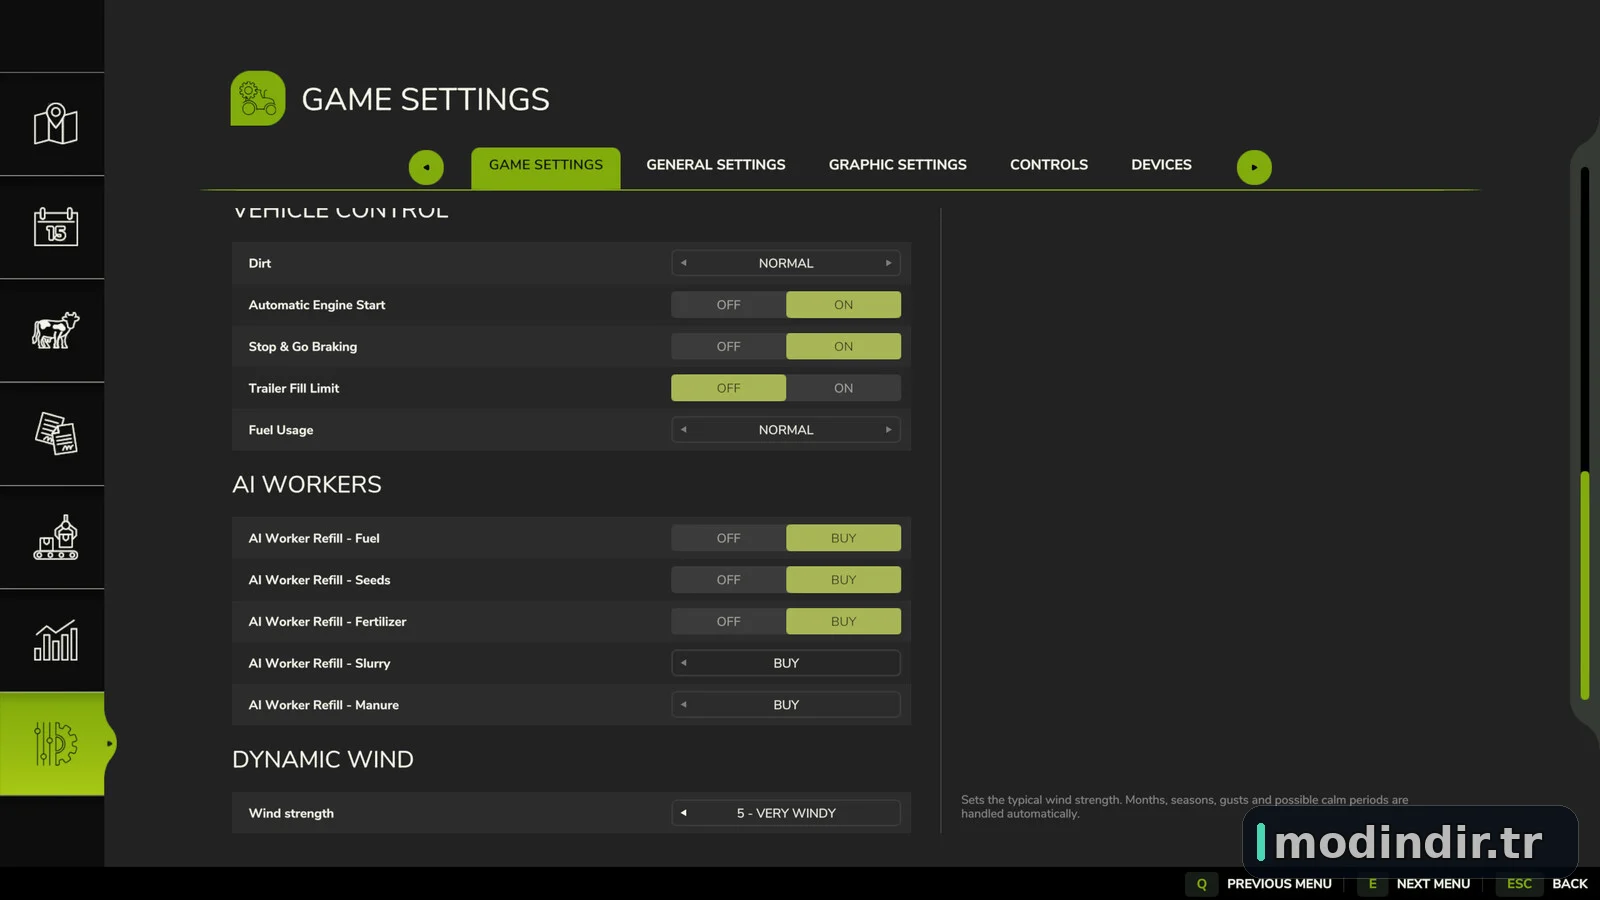This screenshot has width=1600, height=900.
Task: Click the Q key Previous Menu icon
Action: click(x=1201, y=884)
